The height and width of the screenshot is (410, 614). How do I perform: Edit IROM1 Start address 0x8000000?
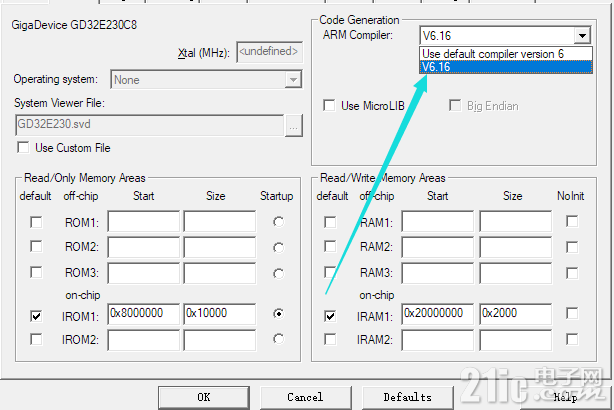point(144,314)
